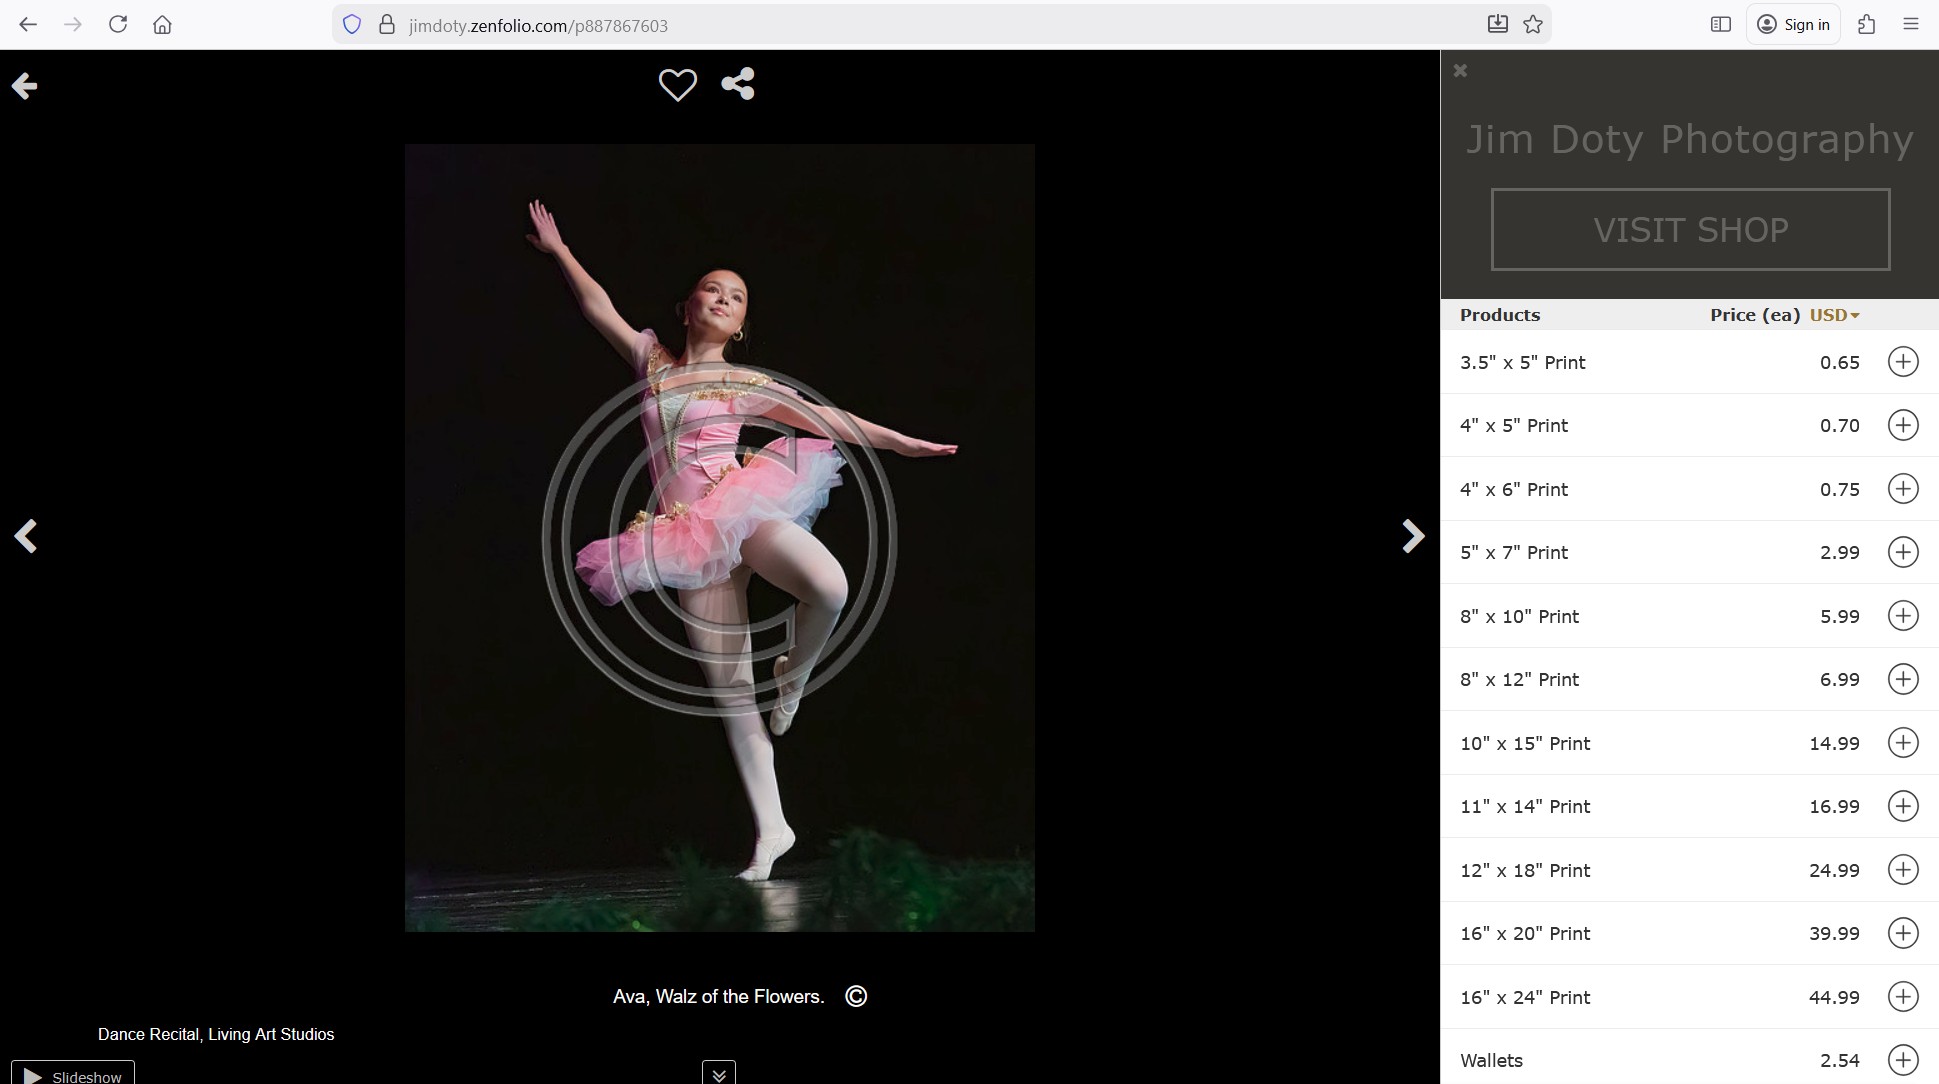This screenshot has height=1084, width=1939.
Task: Close the products side panel
Action: point(1460,71)
